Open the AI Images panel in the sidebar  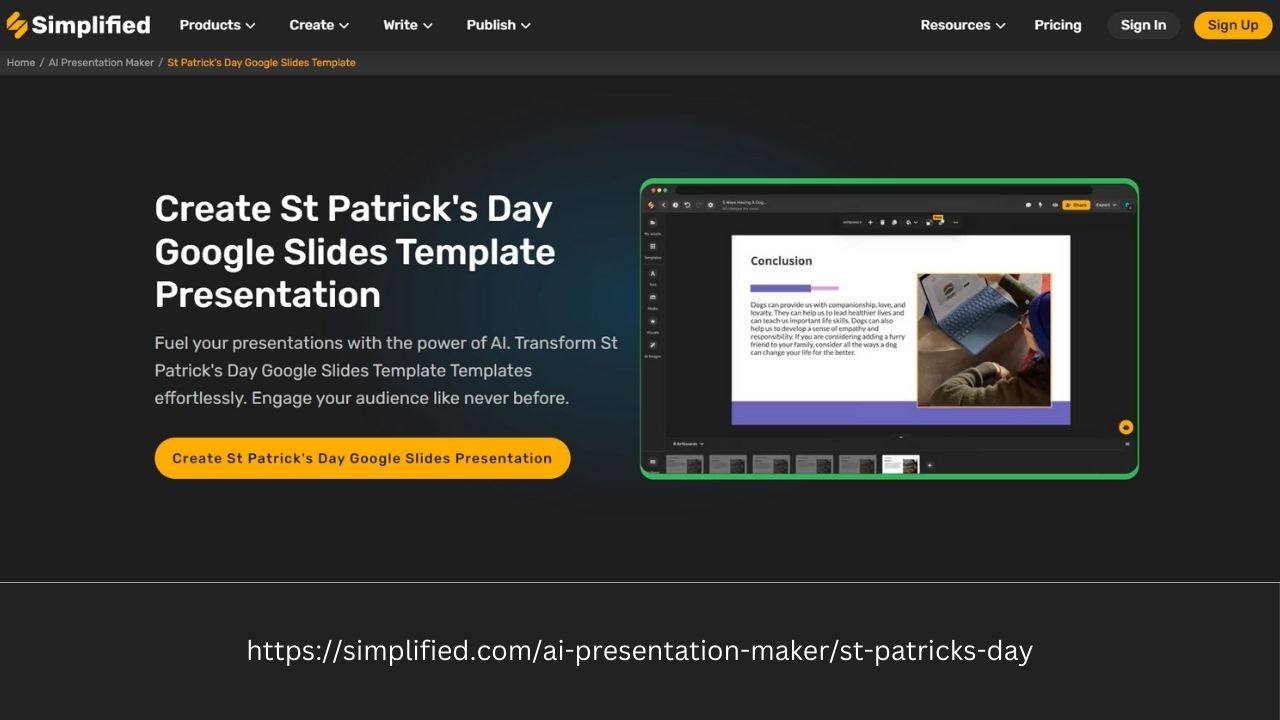click(652, 345)
